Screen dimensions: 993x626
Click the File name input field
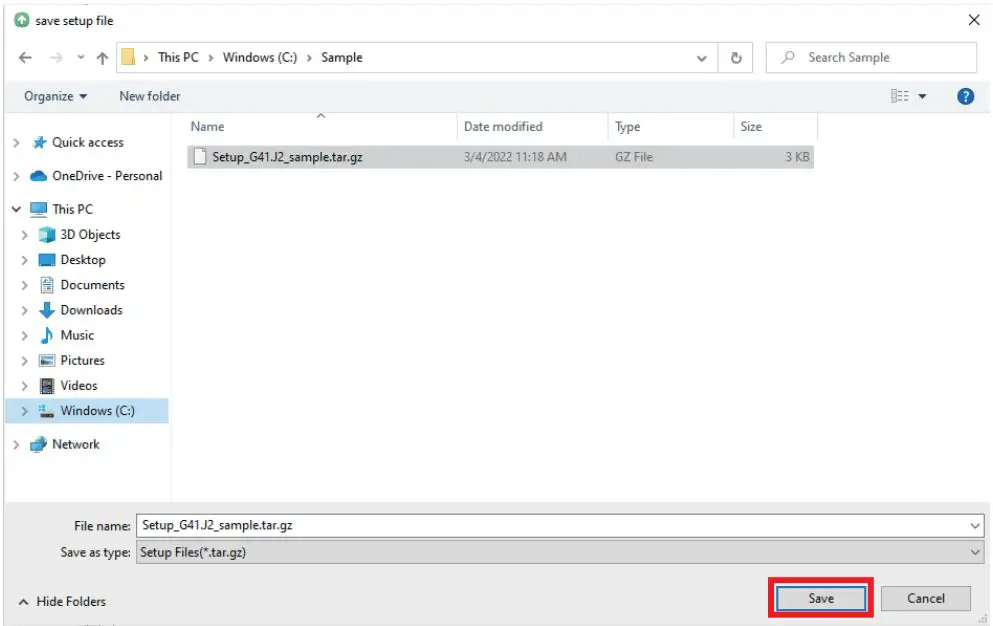point(552,526)
